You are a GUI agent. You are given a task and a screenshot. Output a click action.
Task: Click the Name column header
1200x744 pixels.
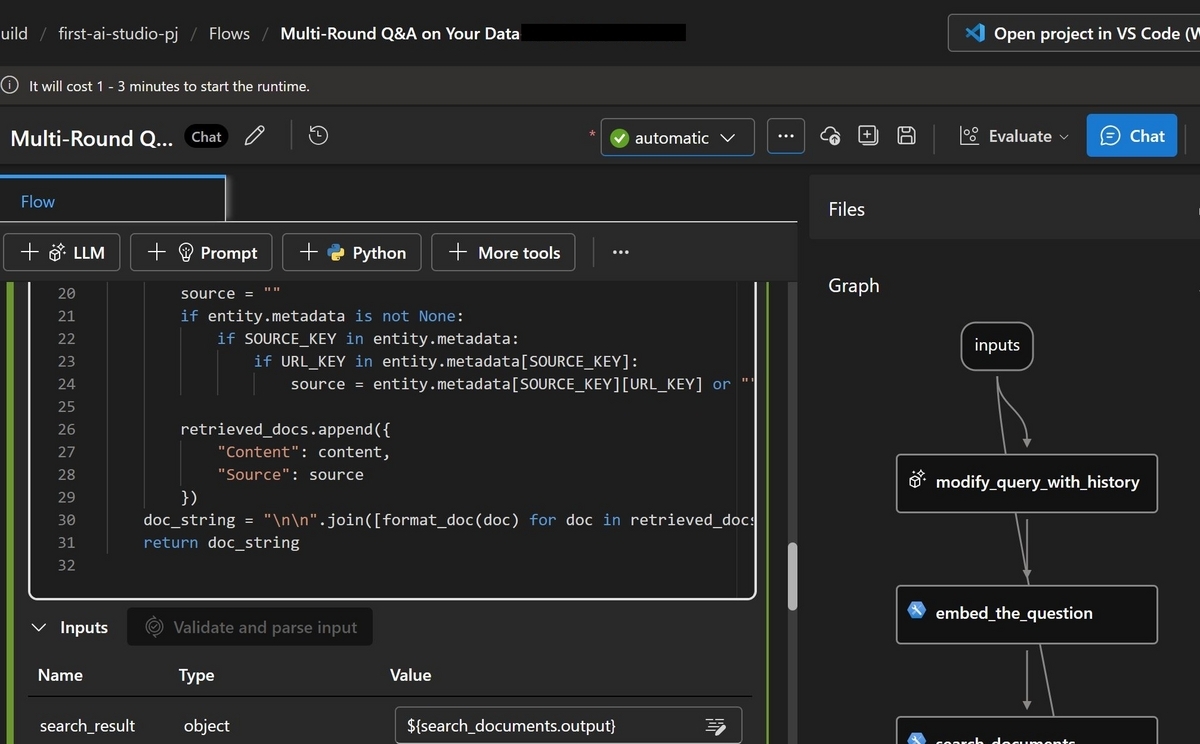60,675
